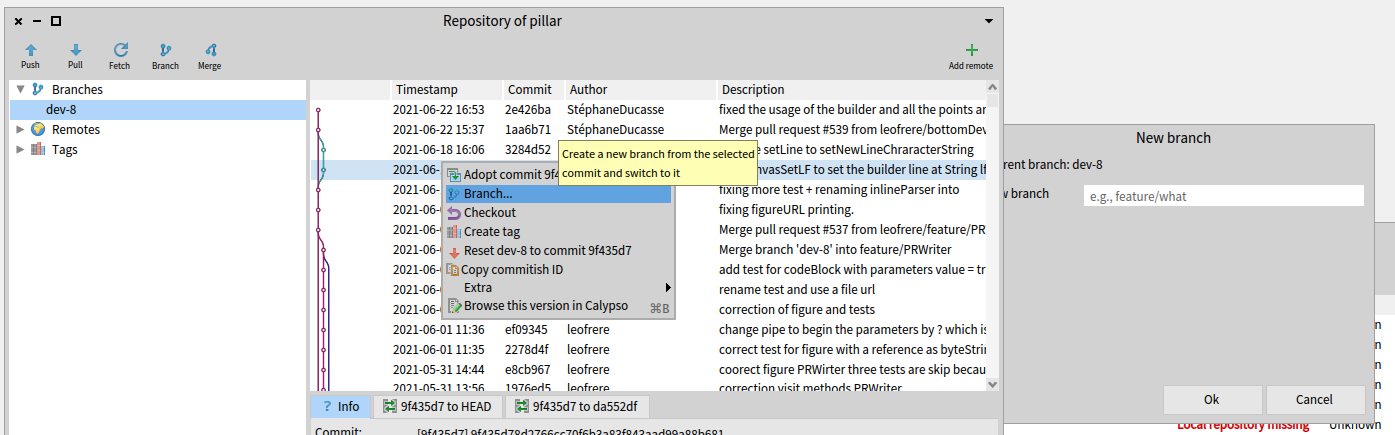Expand the Remotes tree node
The height and width of the screenshot is (435, 1395).
coord(20,130)
